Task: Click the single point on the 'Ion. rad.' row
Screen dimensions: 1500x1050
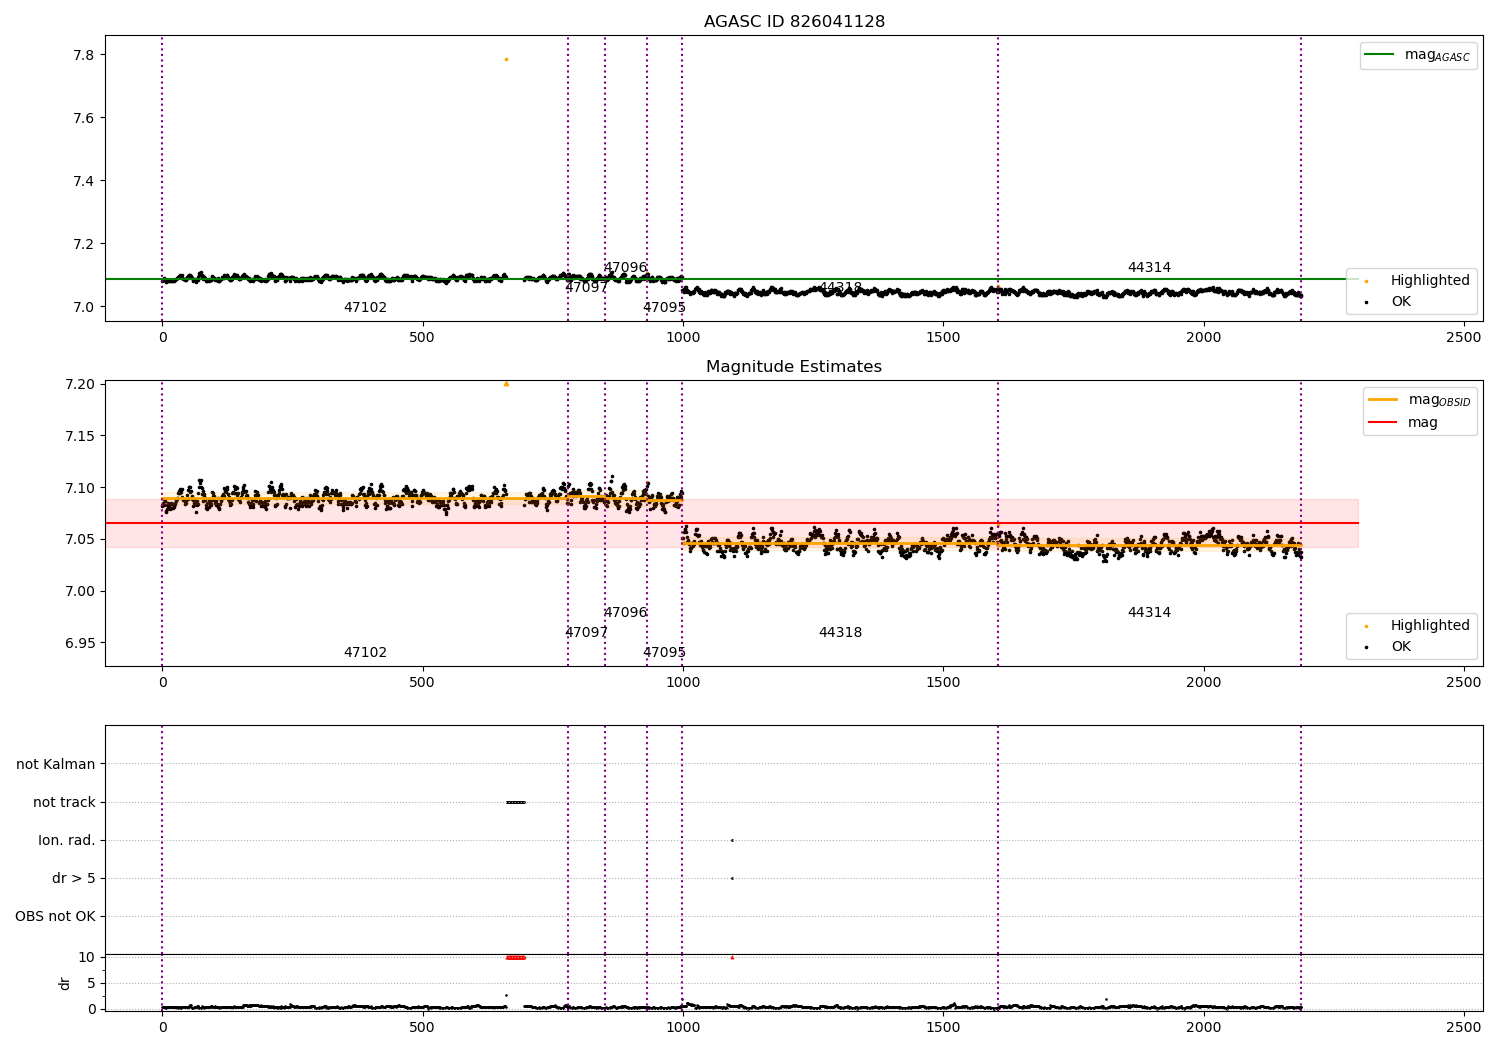Action: (x=732, y=840)
